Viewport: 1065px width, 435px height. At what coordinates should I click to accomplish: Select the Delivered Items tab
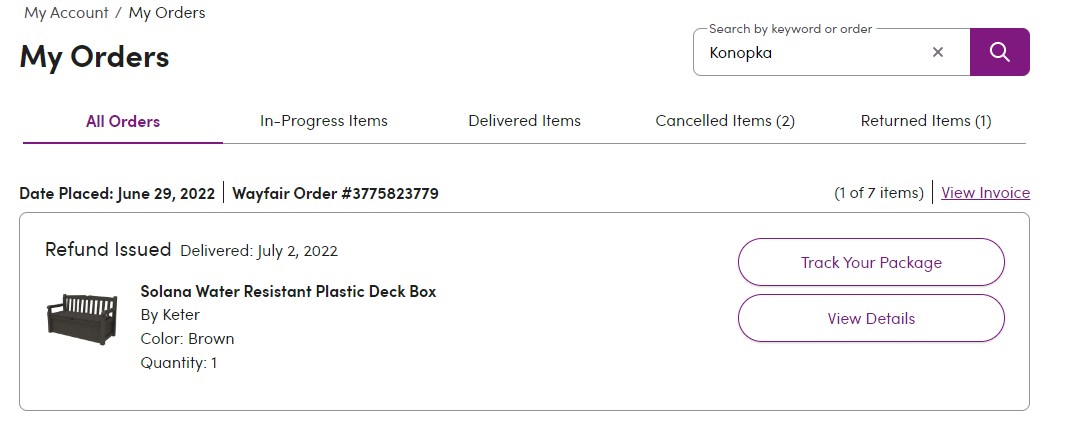(524, 121)
